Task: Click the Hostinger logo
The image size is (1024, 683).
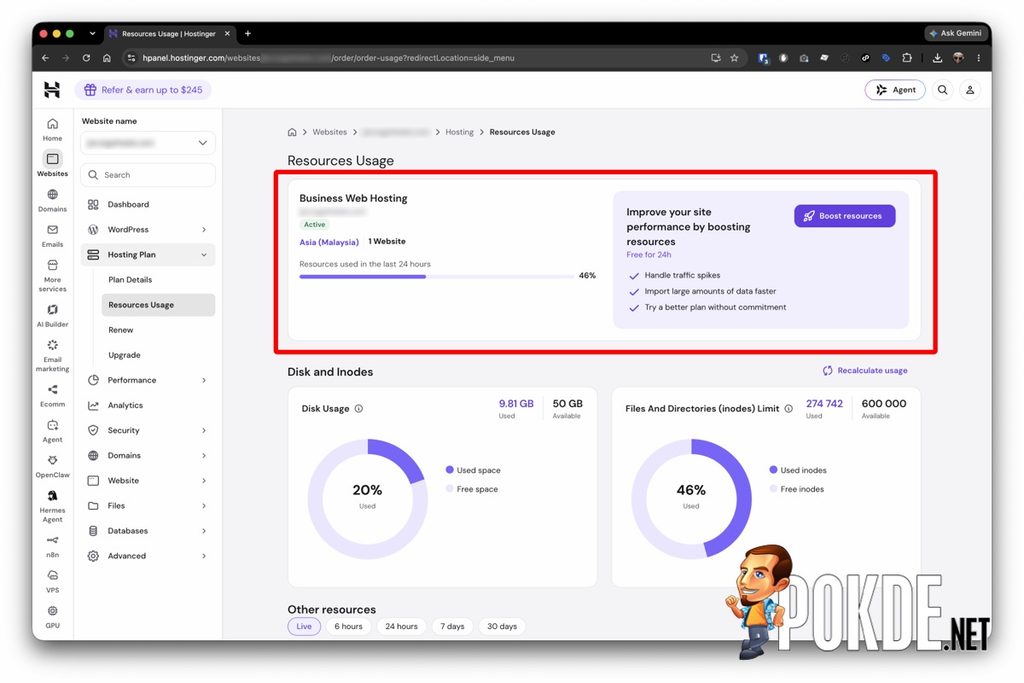Action: tap(52, 89)
